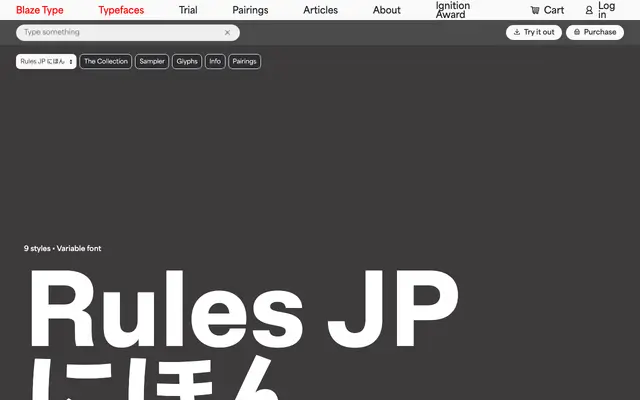Image resolution: width=640 pixels, height=400 pixels.
Task: Click the Purchase button
Action: tap(595, 32)
